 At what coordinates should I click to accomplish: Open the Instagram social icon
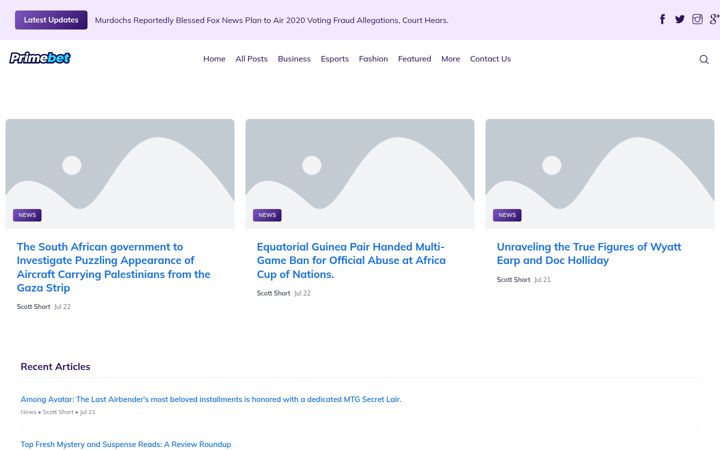pos(697,19)
